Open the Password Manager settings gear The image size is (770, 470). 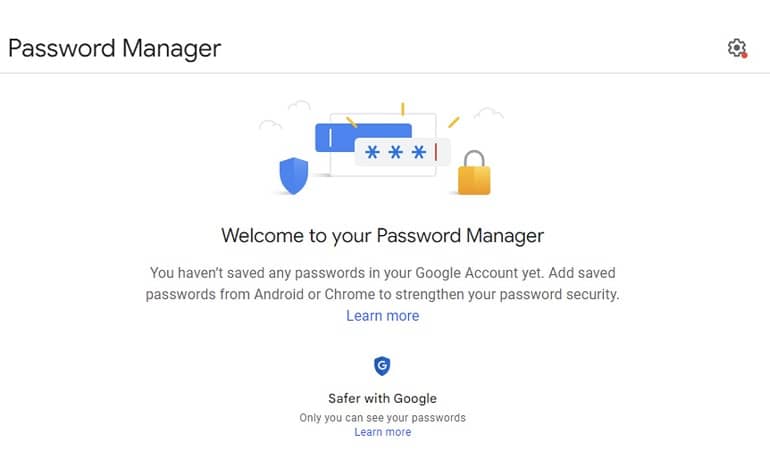736,48
